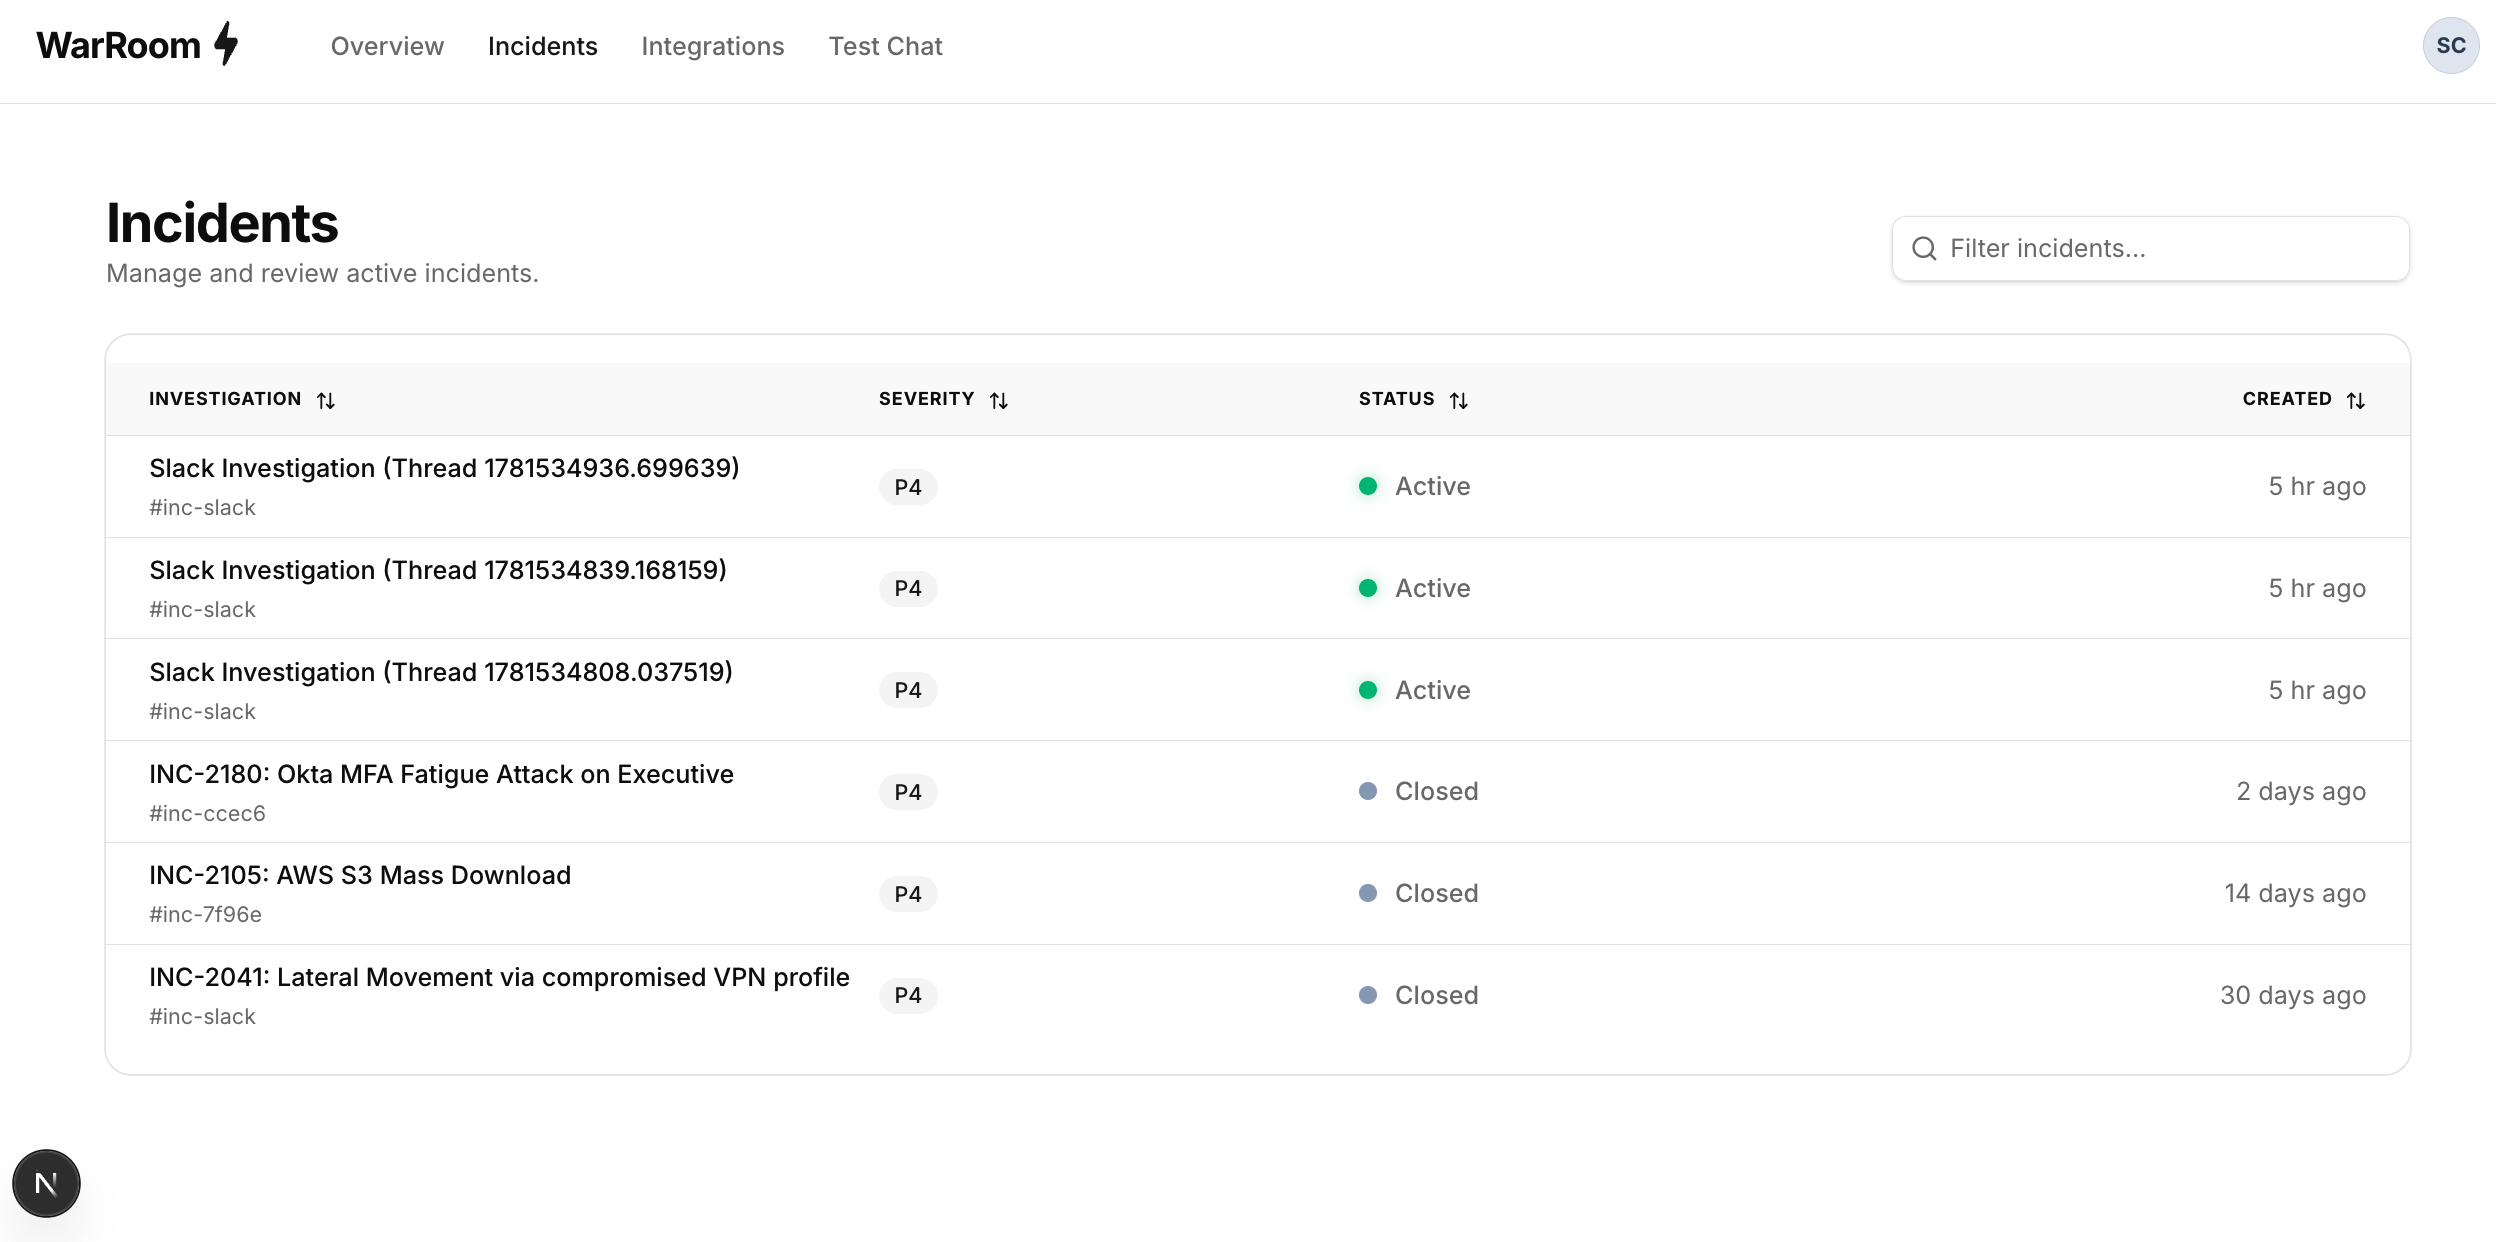
Task: Sort by Status column arrows icon
Action: pyautogui.click(x=1459, y=400)
